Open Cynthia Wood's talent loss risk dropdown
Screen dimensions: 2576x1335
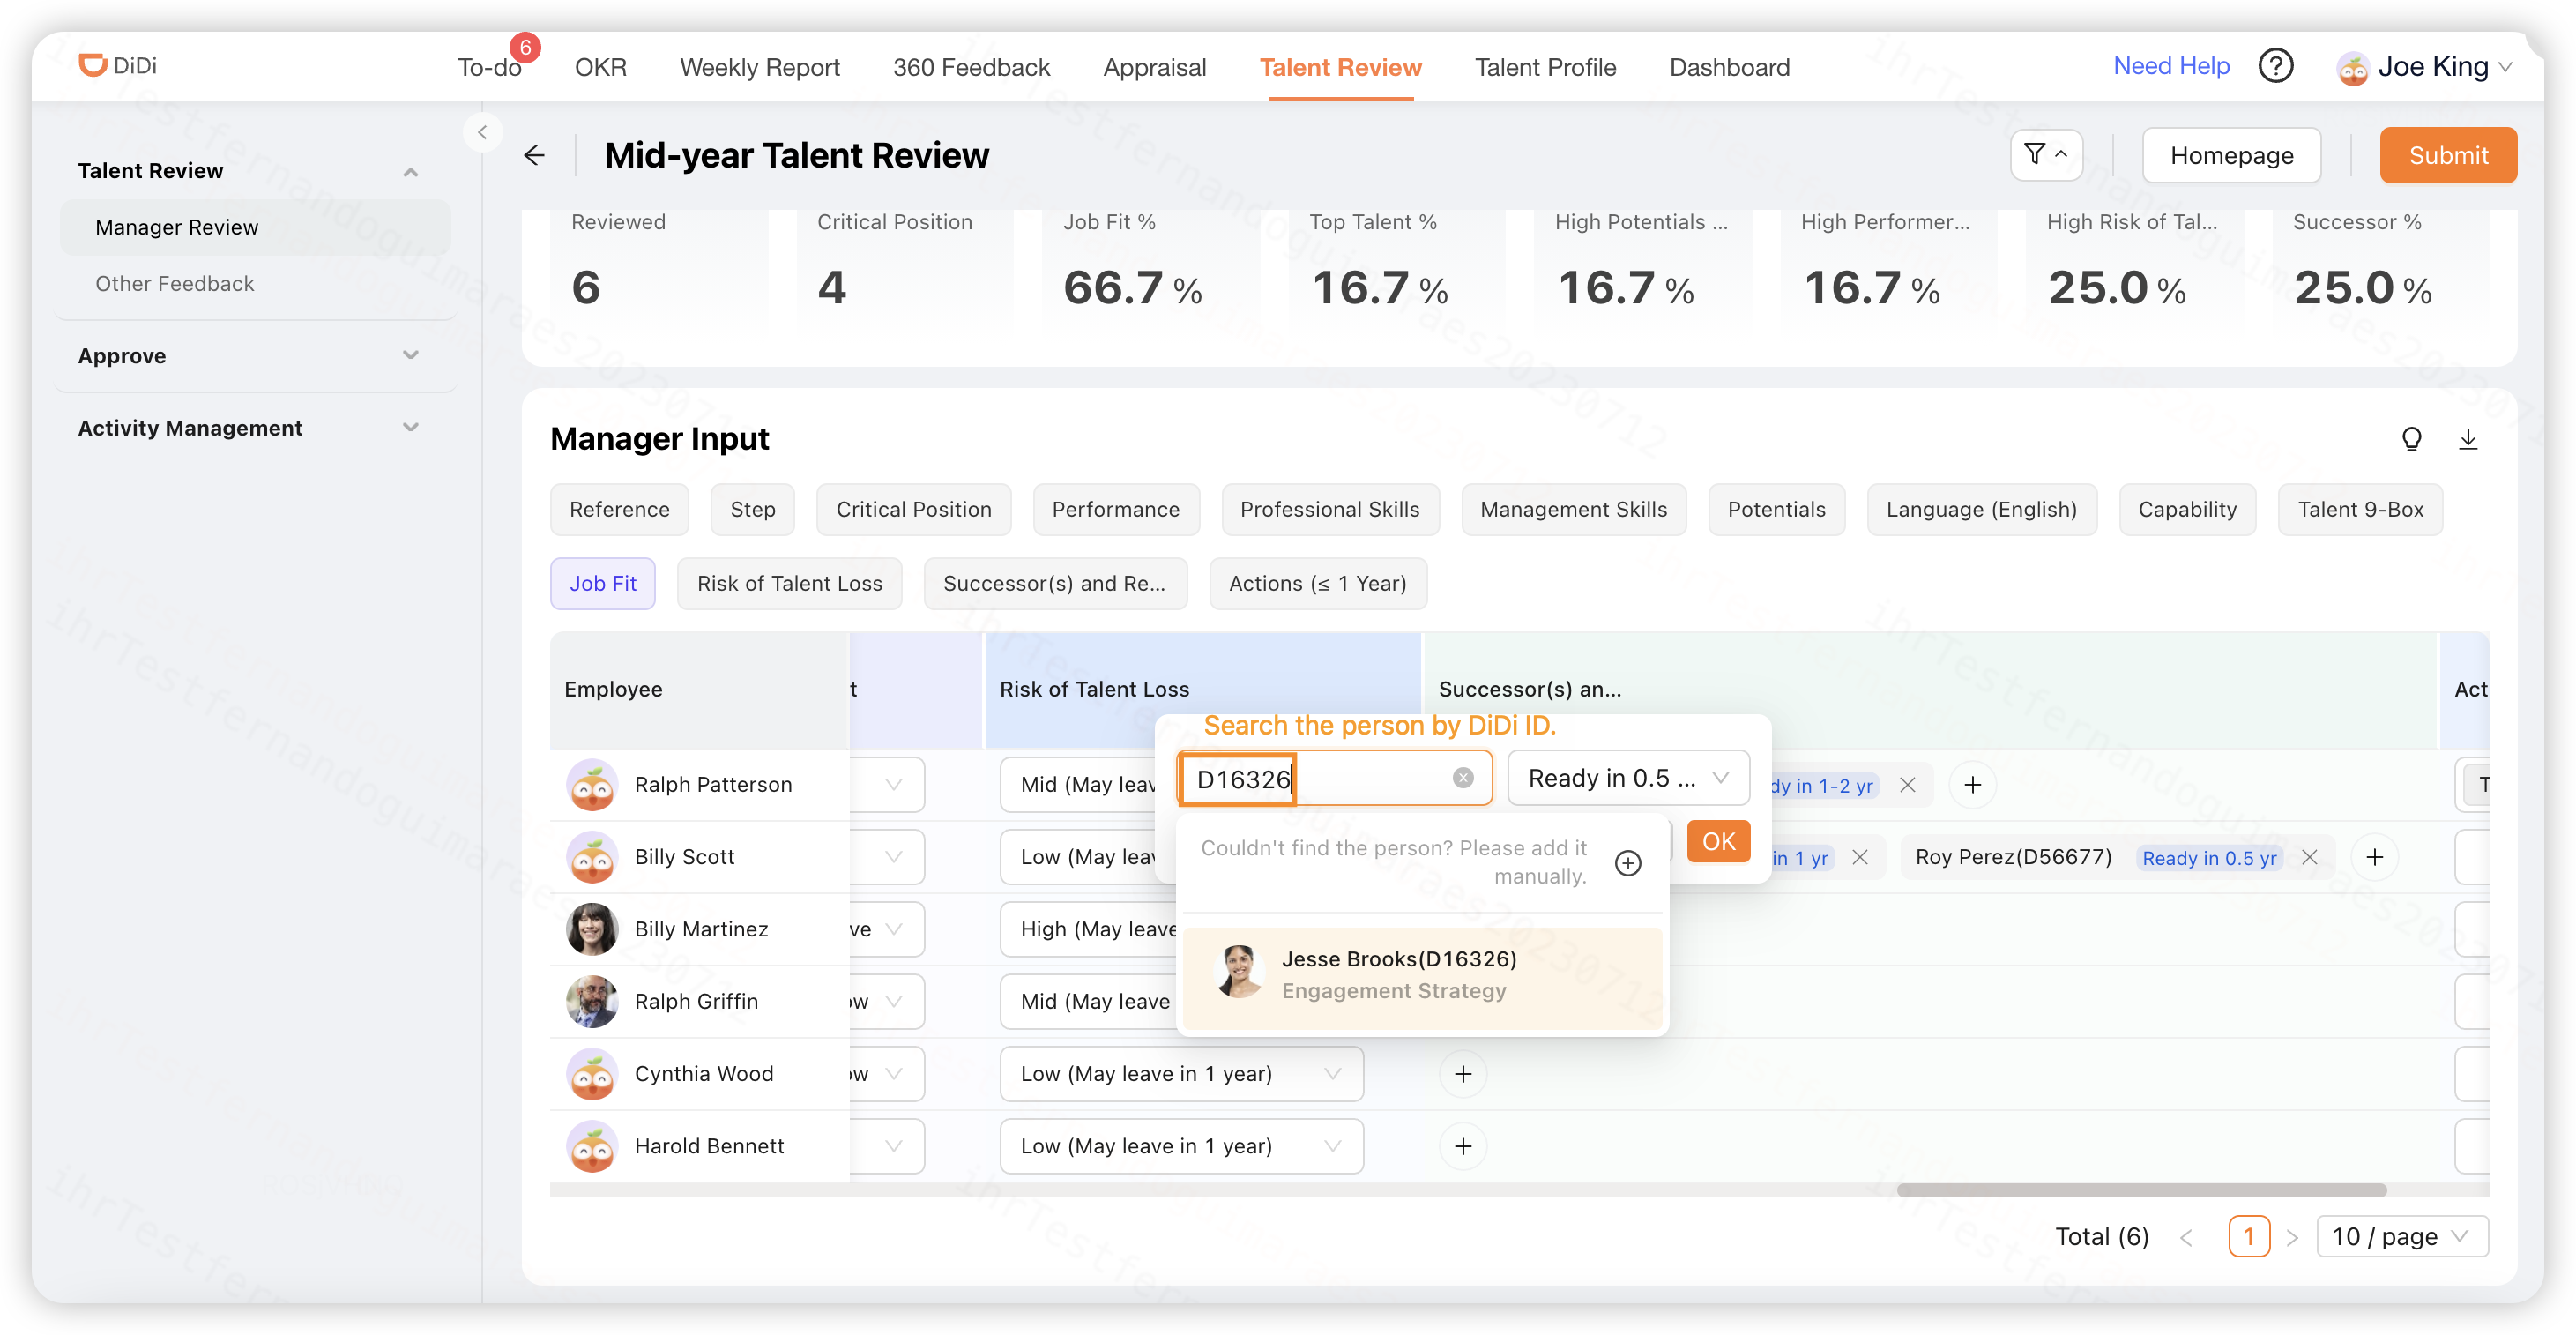(1181, 1073)
